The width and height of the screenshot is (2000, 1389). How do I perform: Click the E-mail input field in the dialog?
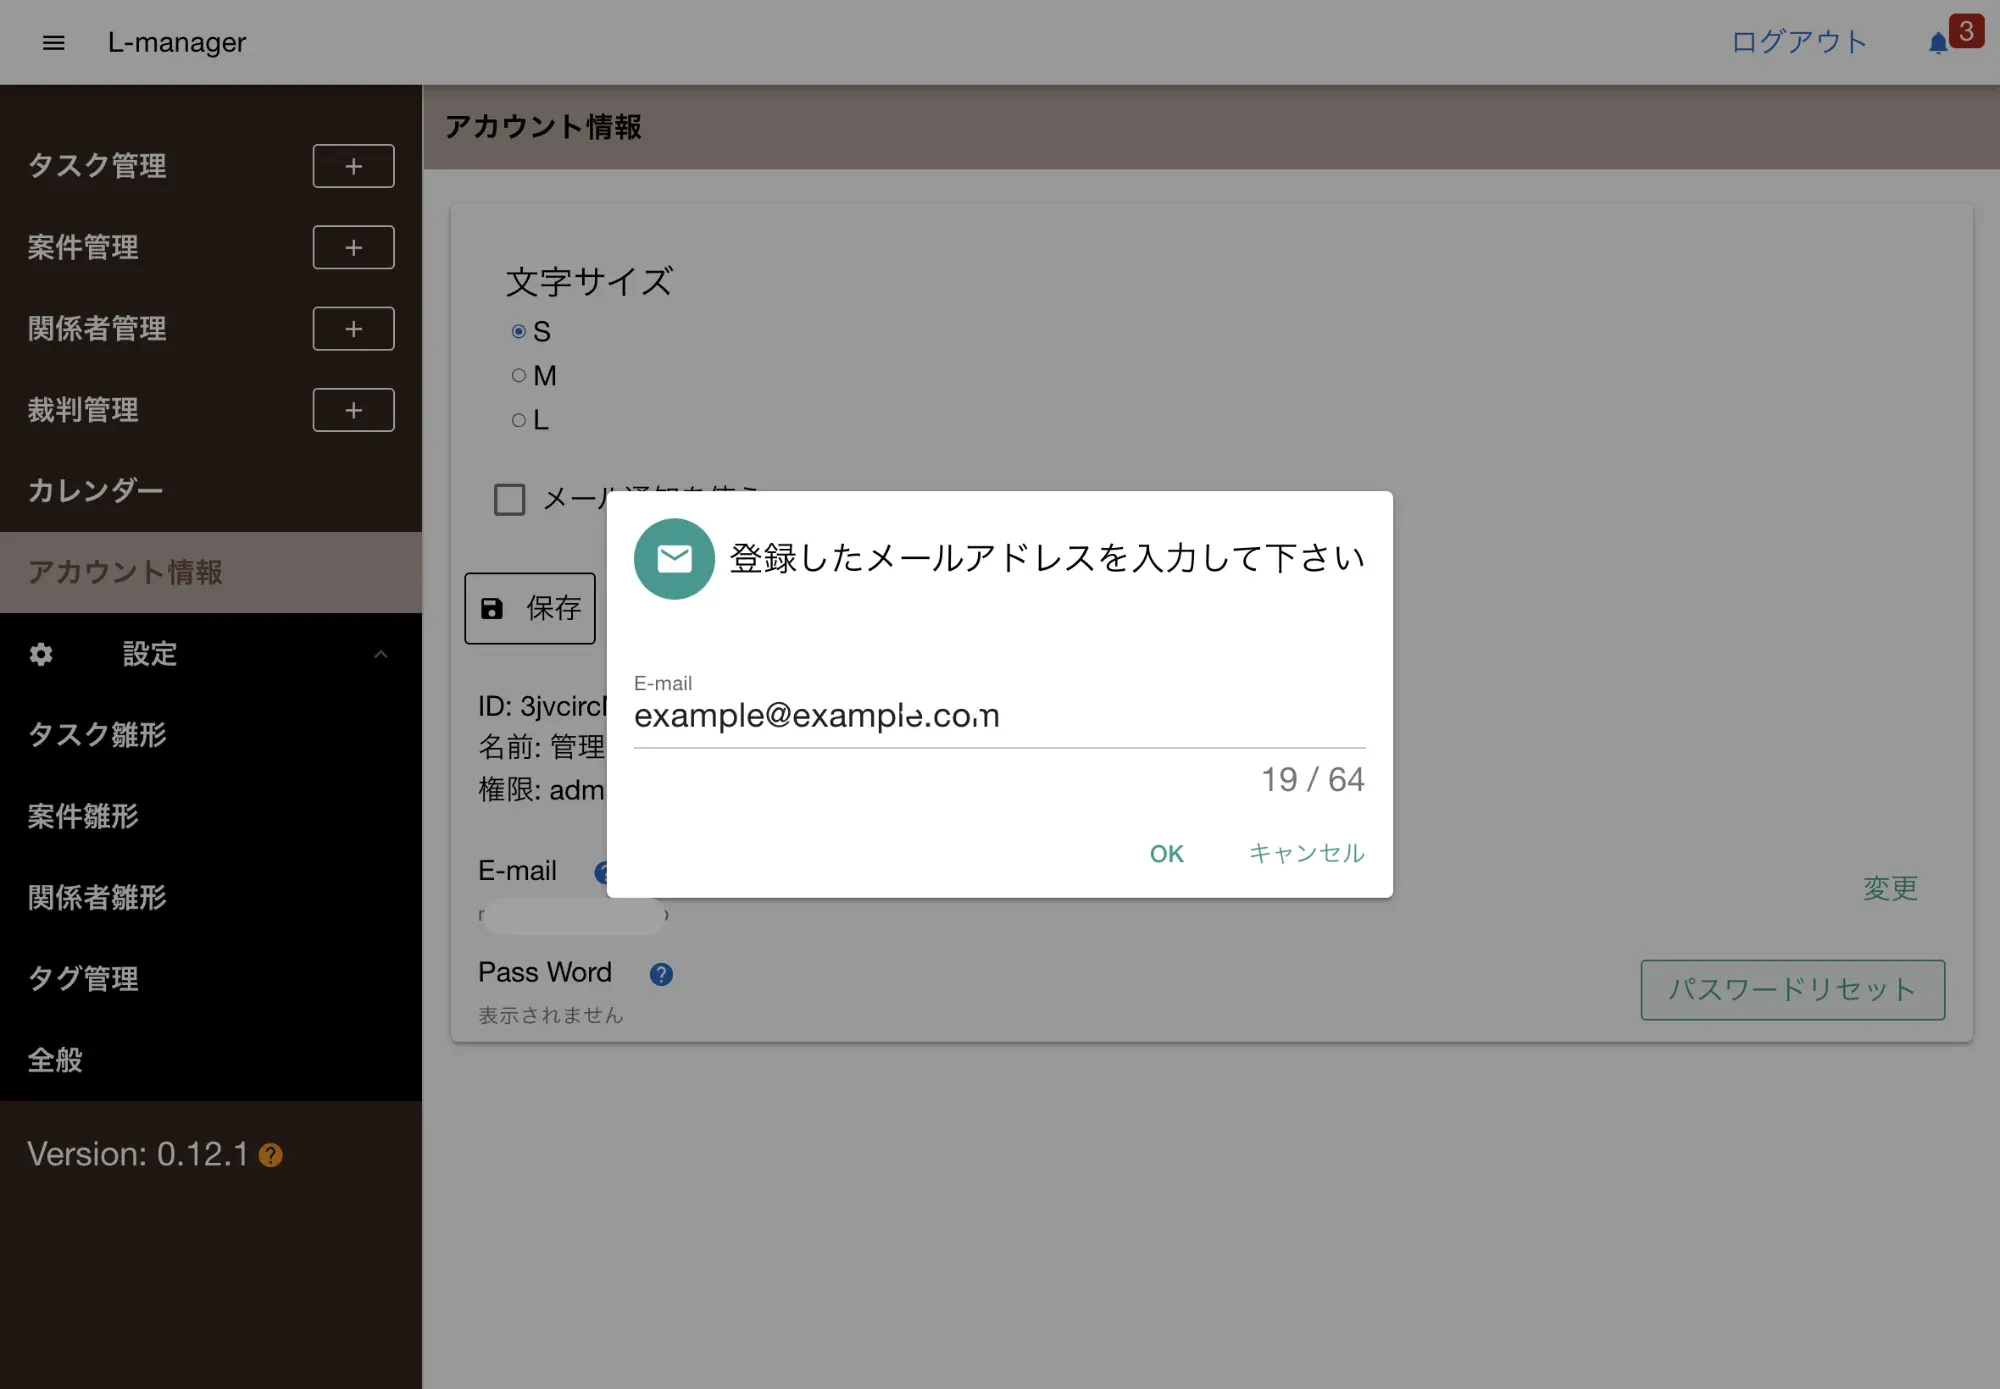coord(998,716)
